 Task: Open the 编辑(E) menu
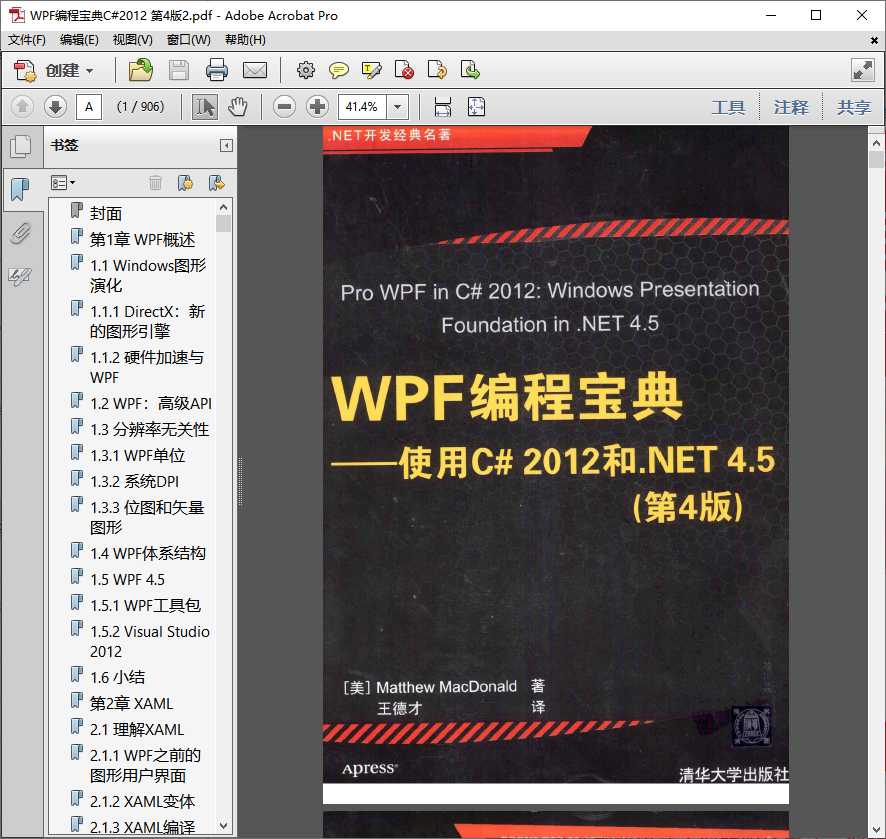pos(79,40)
